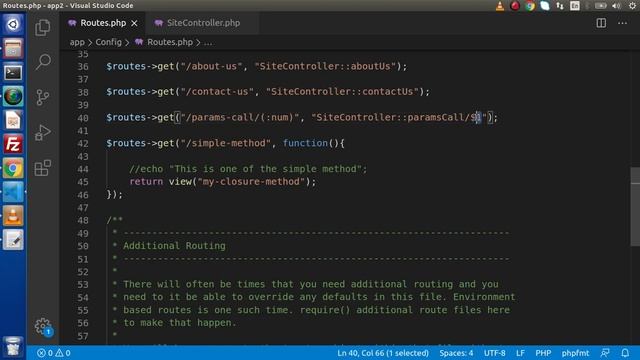This screenshot has height=360, width=640.
Task: Open notifications bell in status bar
Action: coord(625,353)
